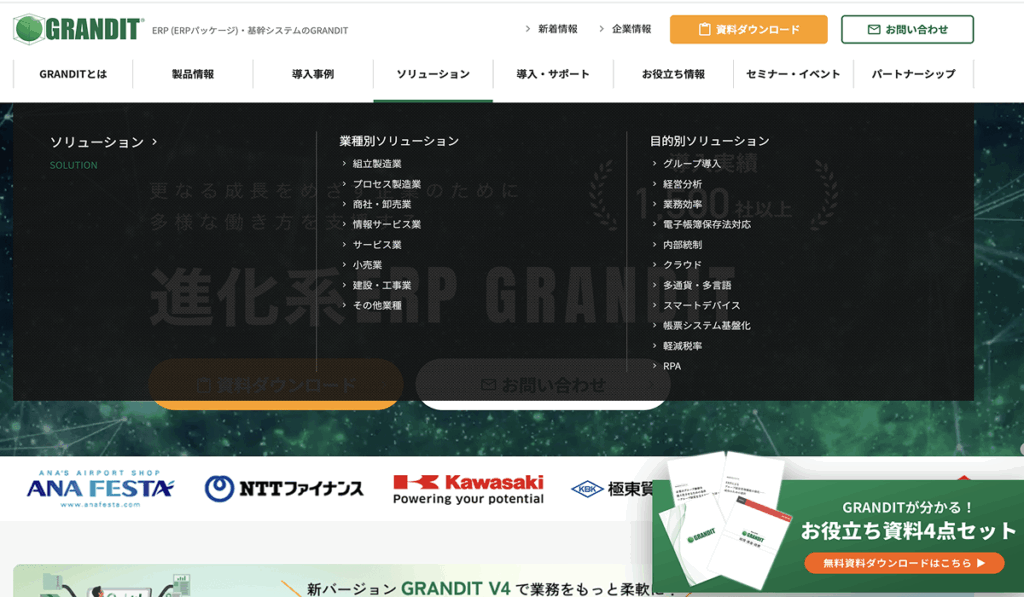Viewport: 1024px width, 597px height.
Task: Click the 極東貿易 KBK logo
Action: tap(610, 488)
